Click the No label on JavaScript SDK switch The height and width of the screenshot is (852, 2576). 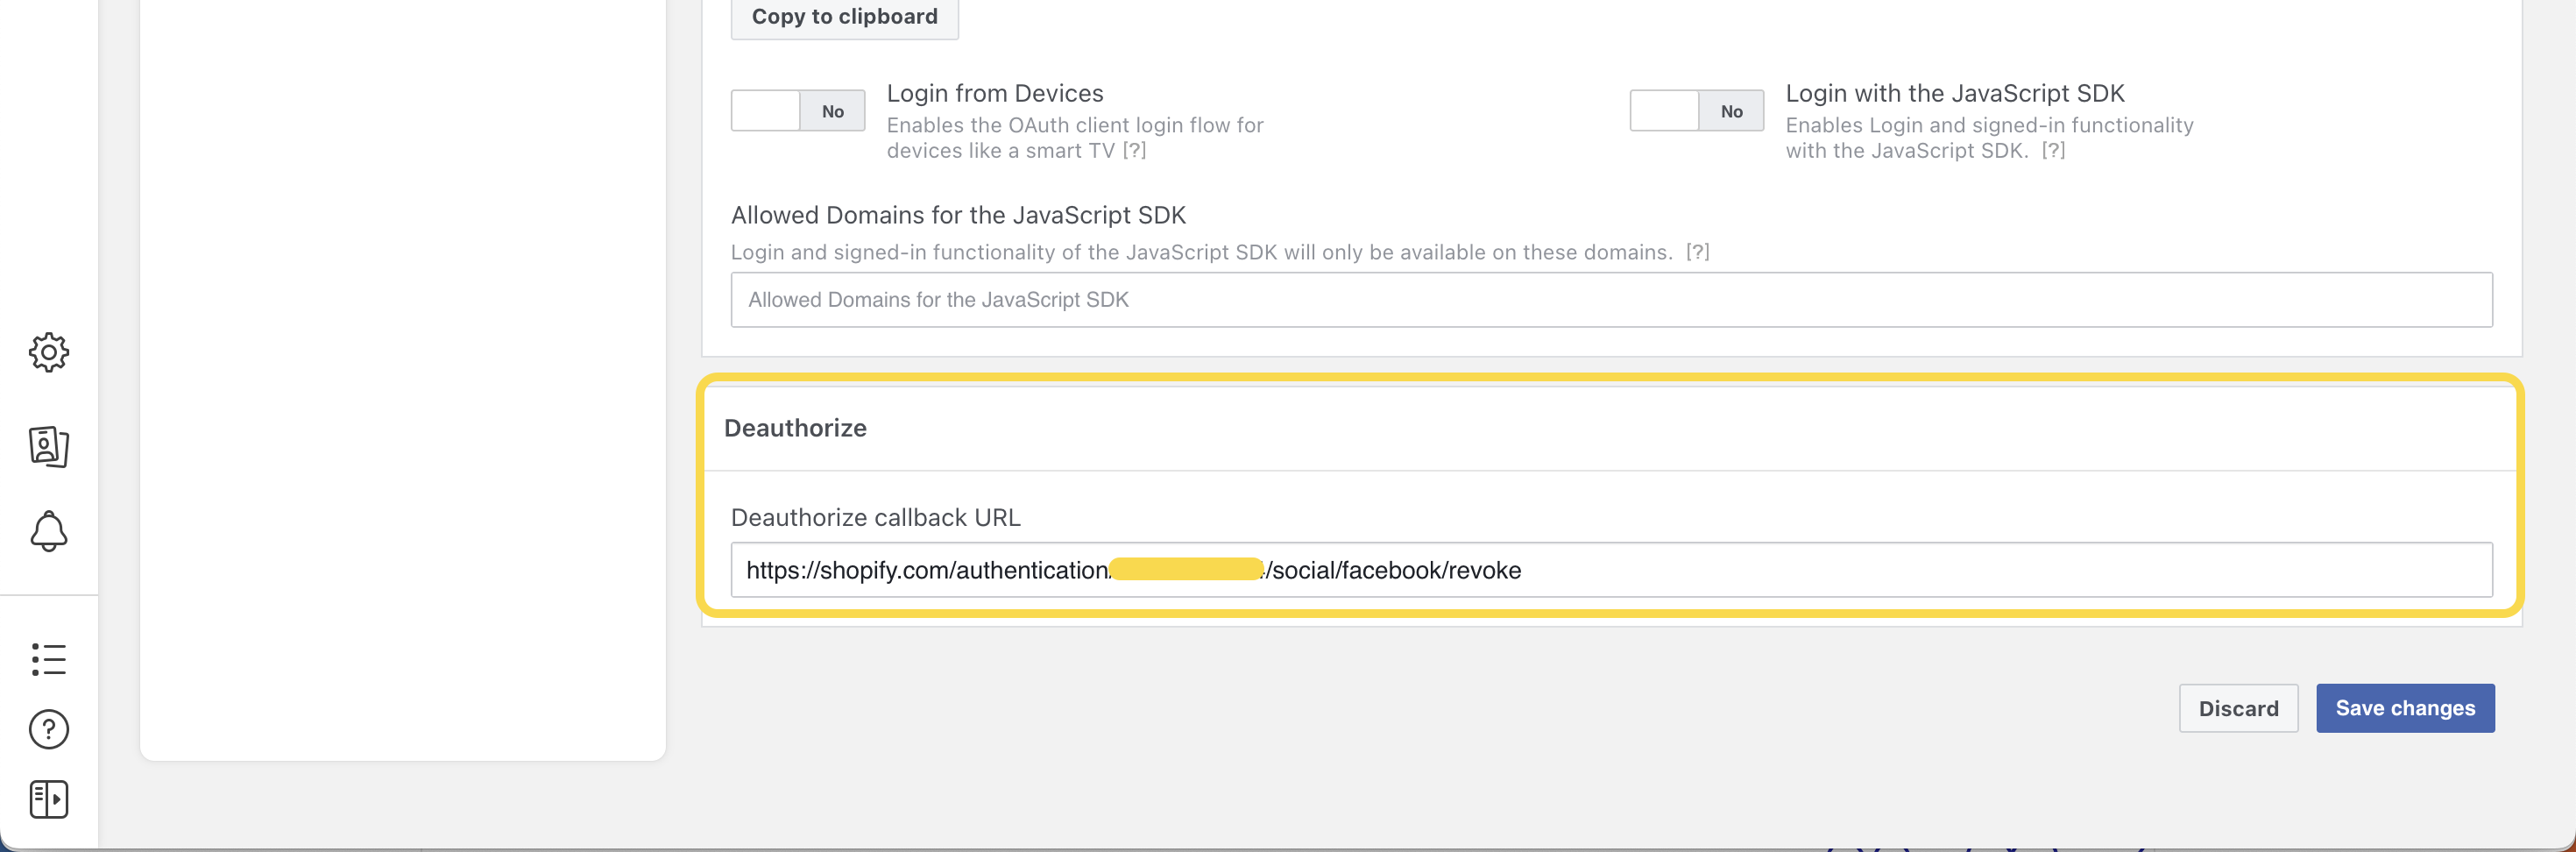click(x=1731, y=110)
